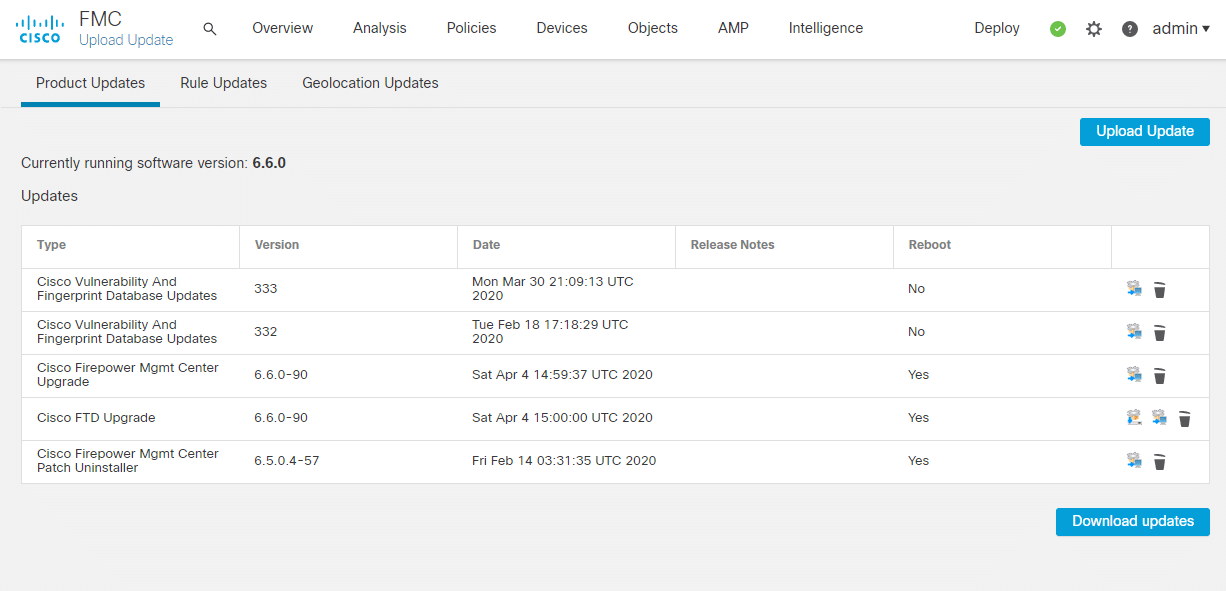Push the Cisco FTD Upgrade to devices
Viewport: 1226px width, 591px height.
(1134, 418)
